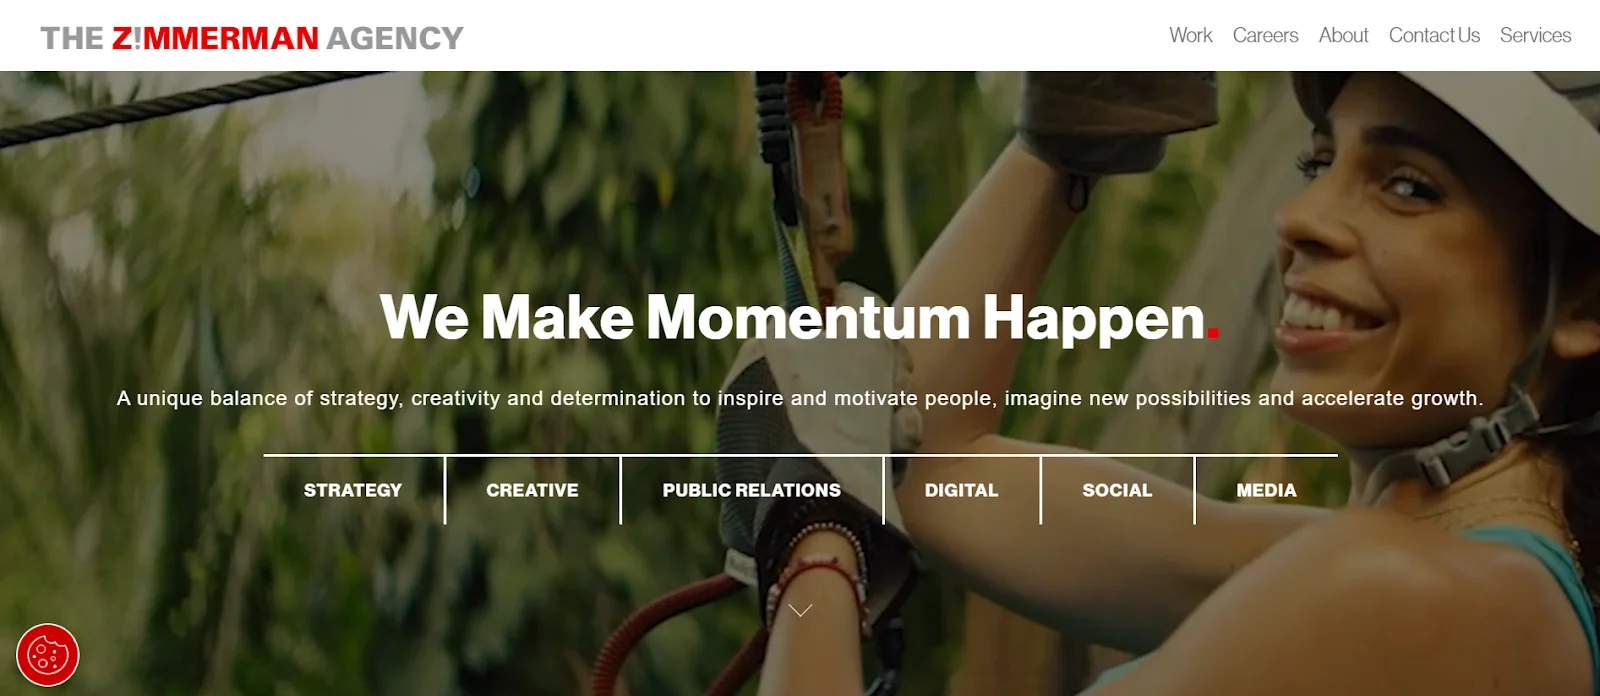Click The Zimmerman Agency logo

coord(252,38)
